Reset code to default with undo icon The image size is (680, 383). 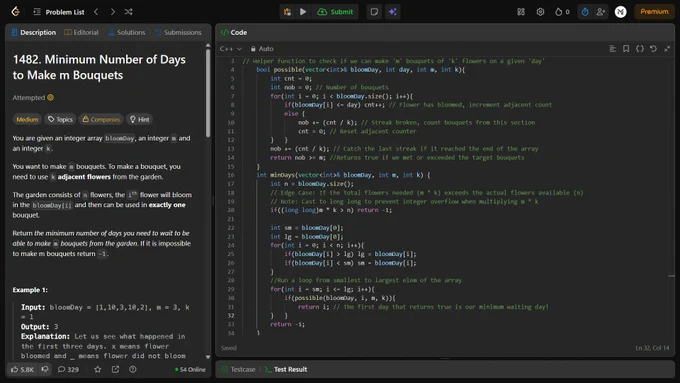[x=653, y=49]
